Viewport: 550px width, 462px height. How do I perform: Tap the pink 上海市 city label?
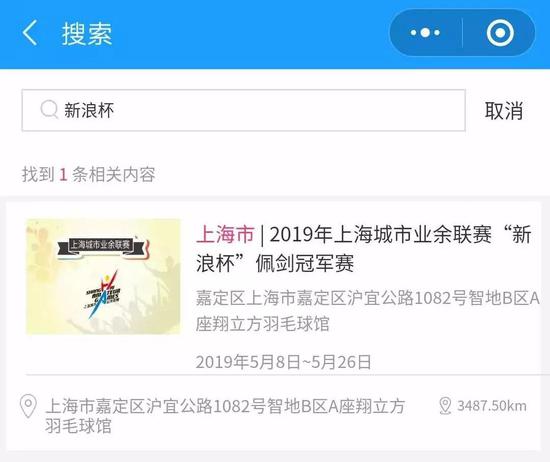pyautogui.click(x=225, y=234)
